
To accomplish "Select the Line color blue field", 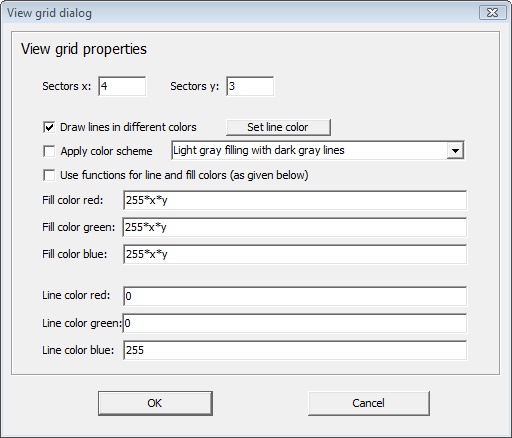I will pyautogui.click(x=295, y=350).
